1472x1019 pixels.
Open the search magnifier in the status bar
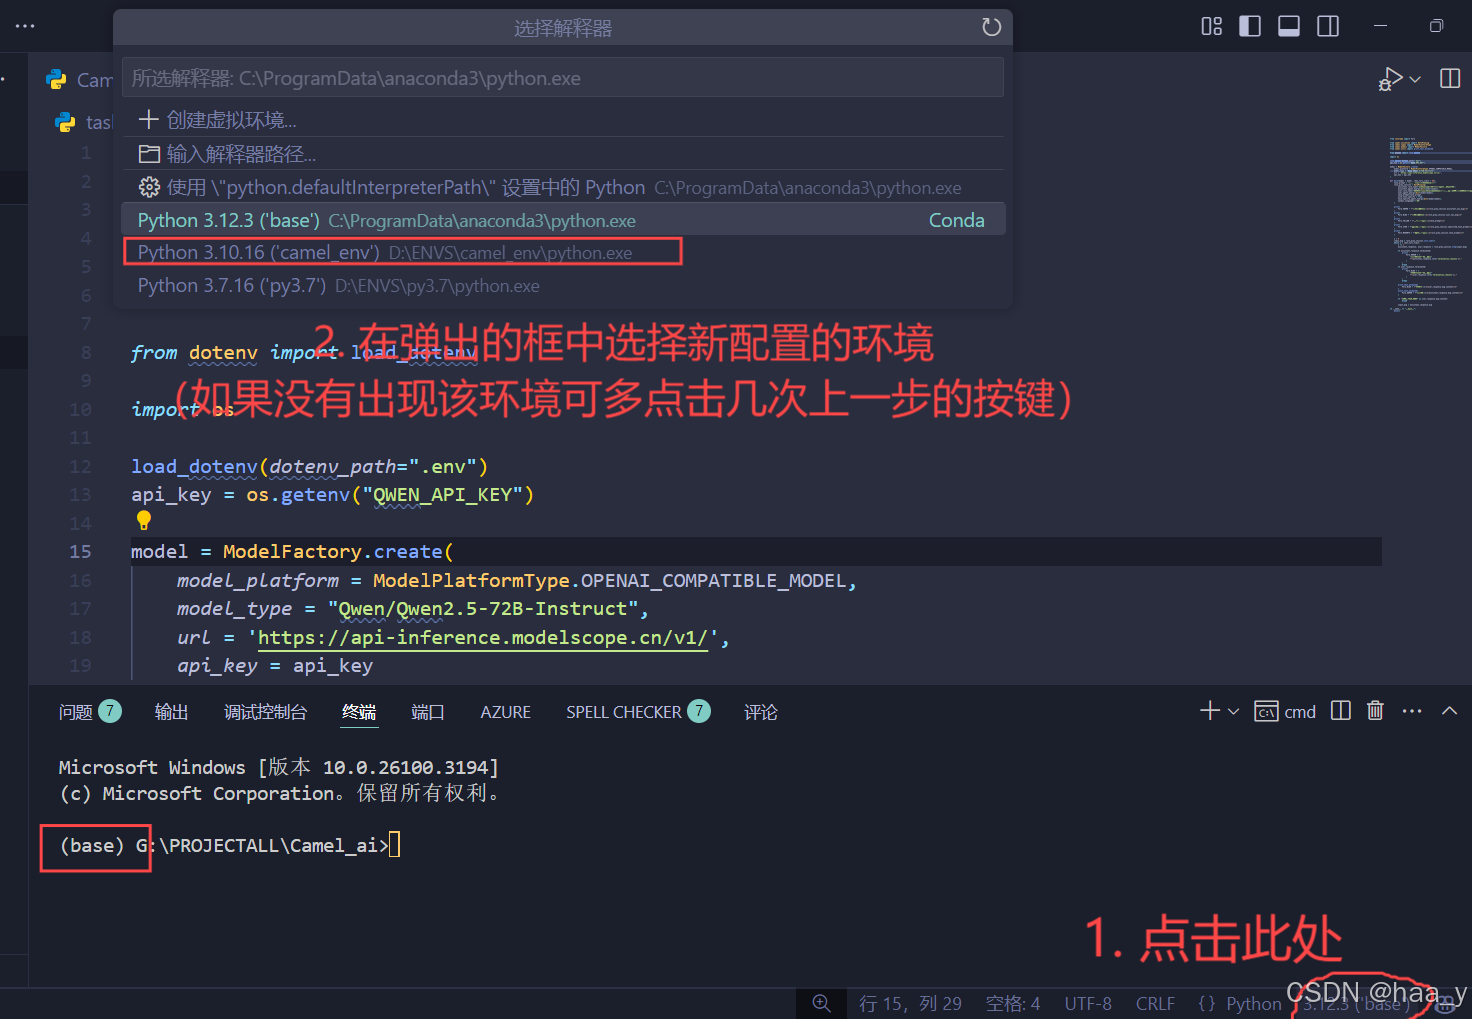point(821,1003)
